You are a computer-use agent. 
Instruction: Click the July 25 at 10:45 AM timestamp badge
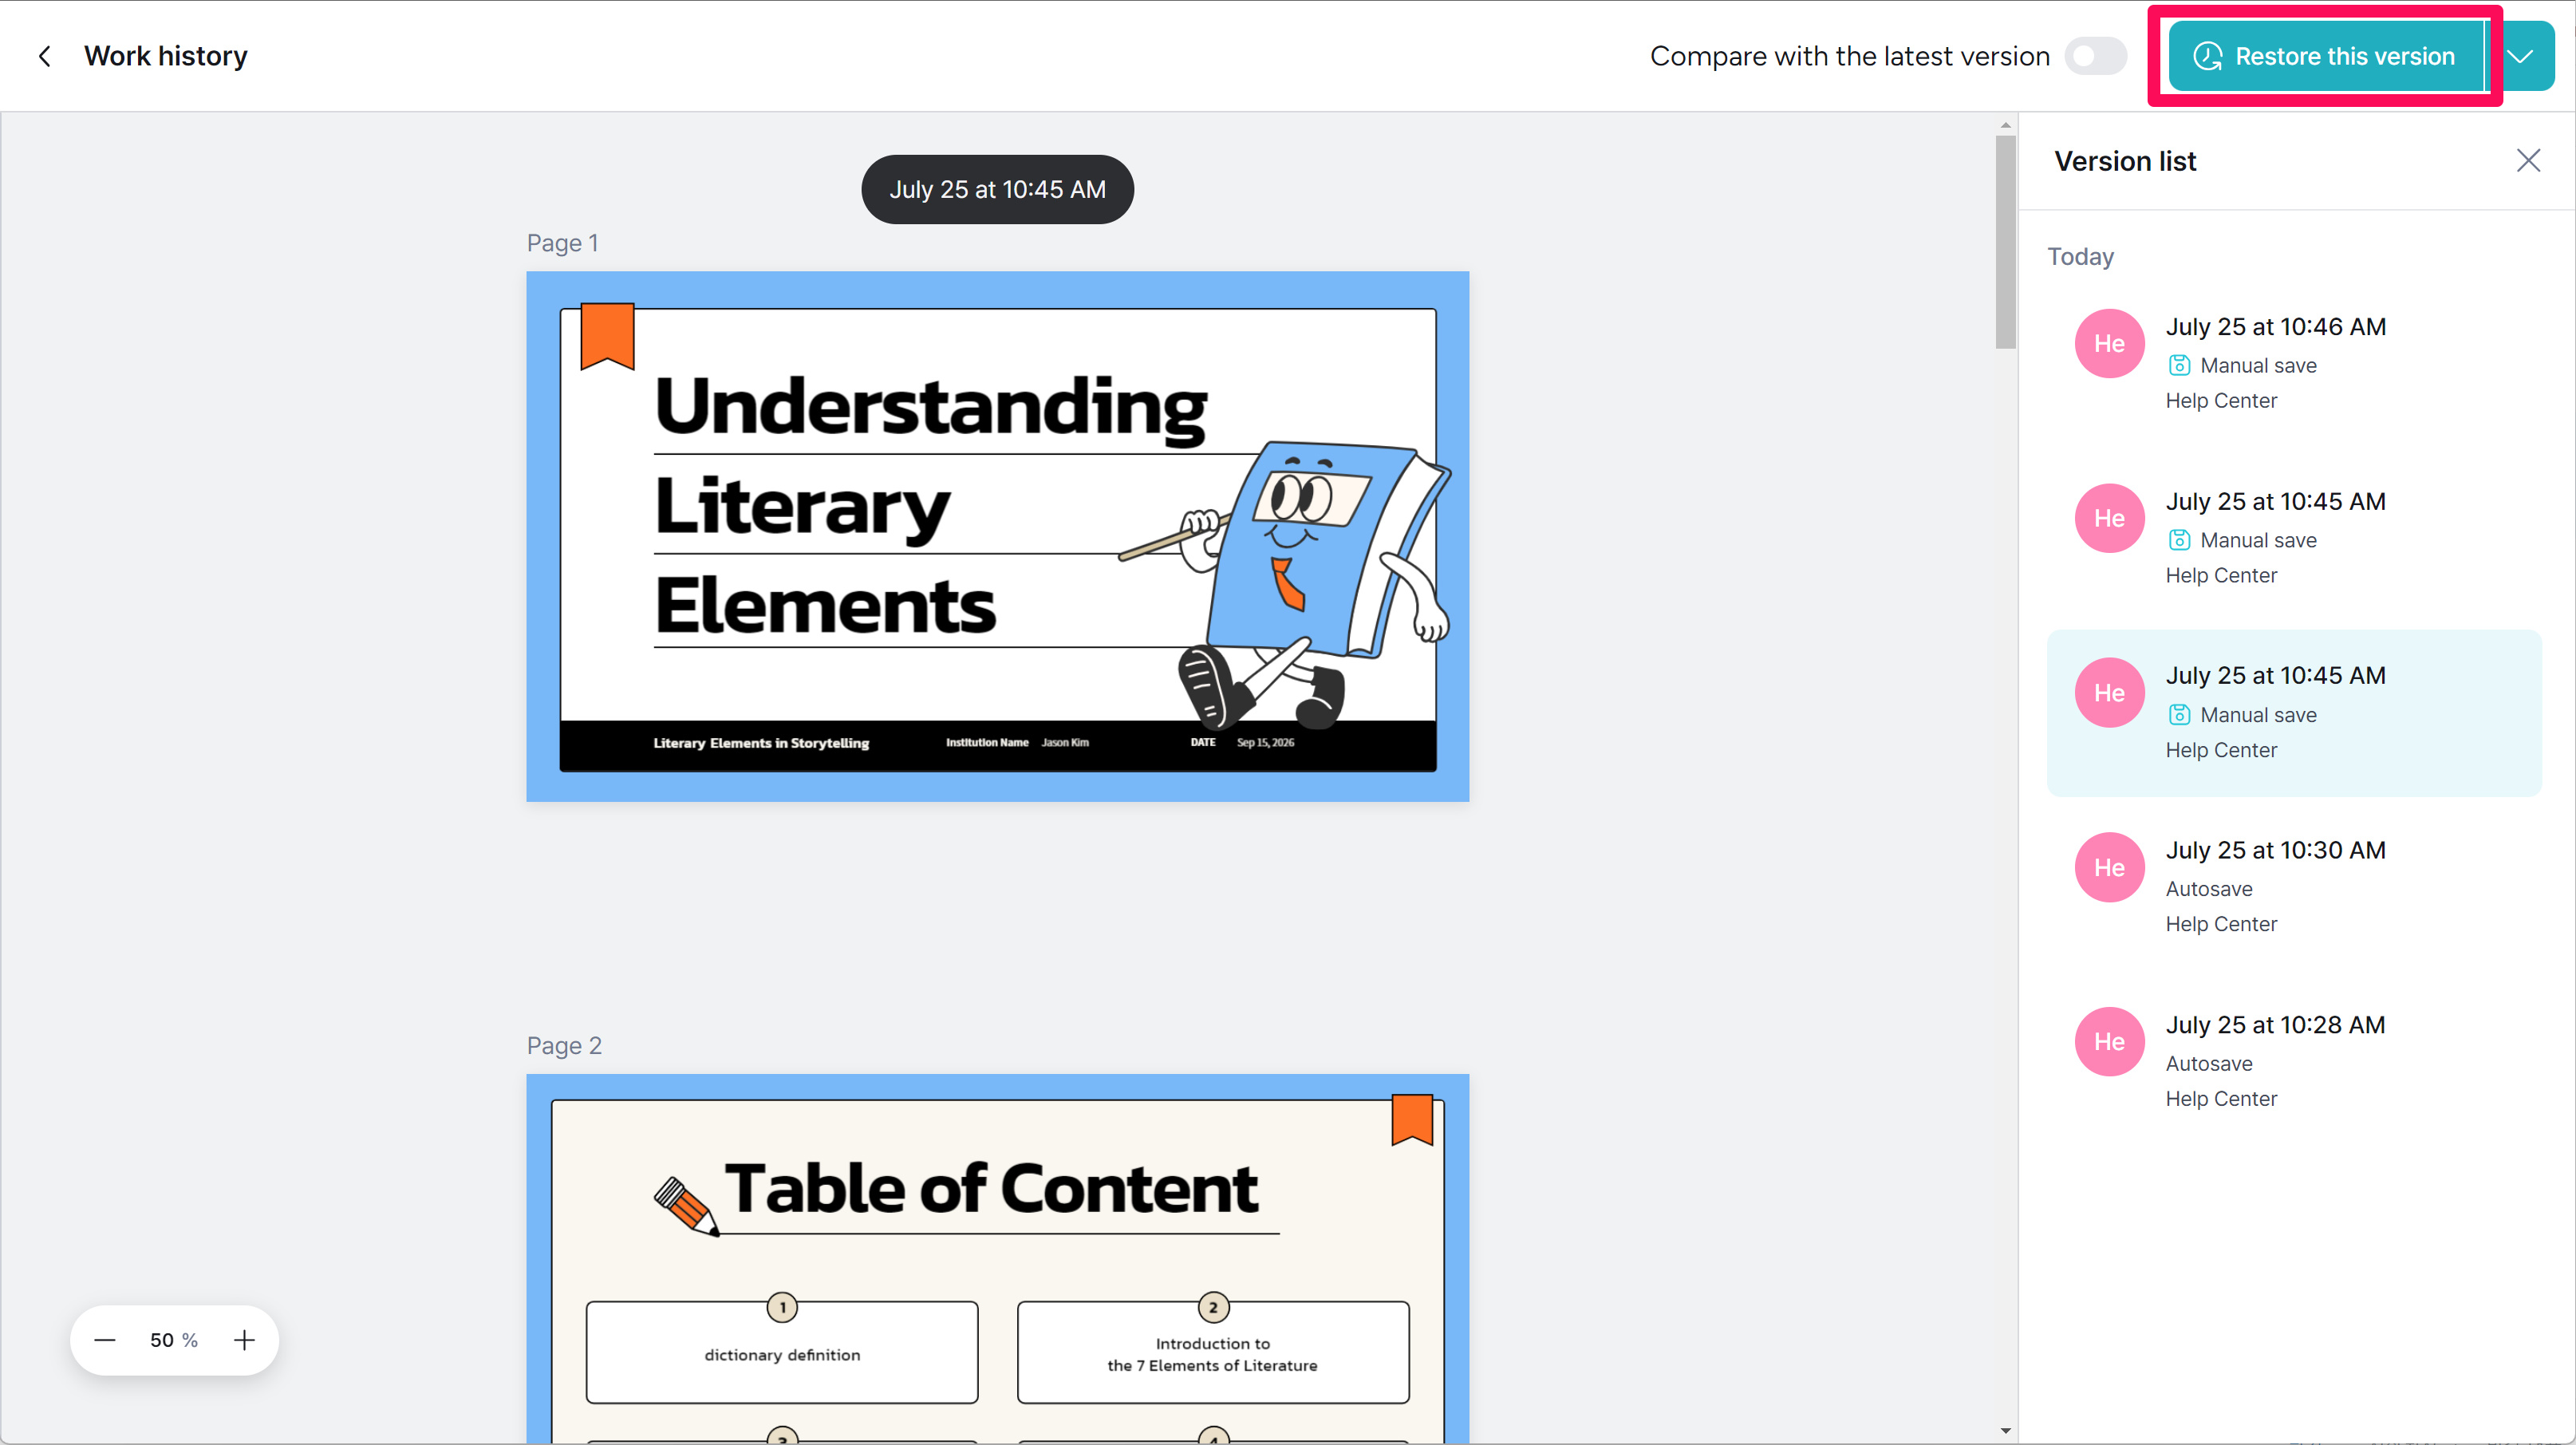point(997,189)
